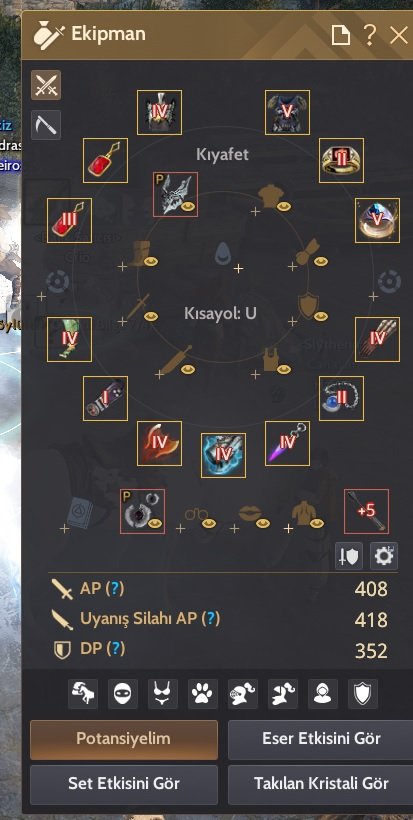This screenshot has width=413, height=820.
Task: Toggle the paw print pet display icon
Action: tap(203, 694)
